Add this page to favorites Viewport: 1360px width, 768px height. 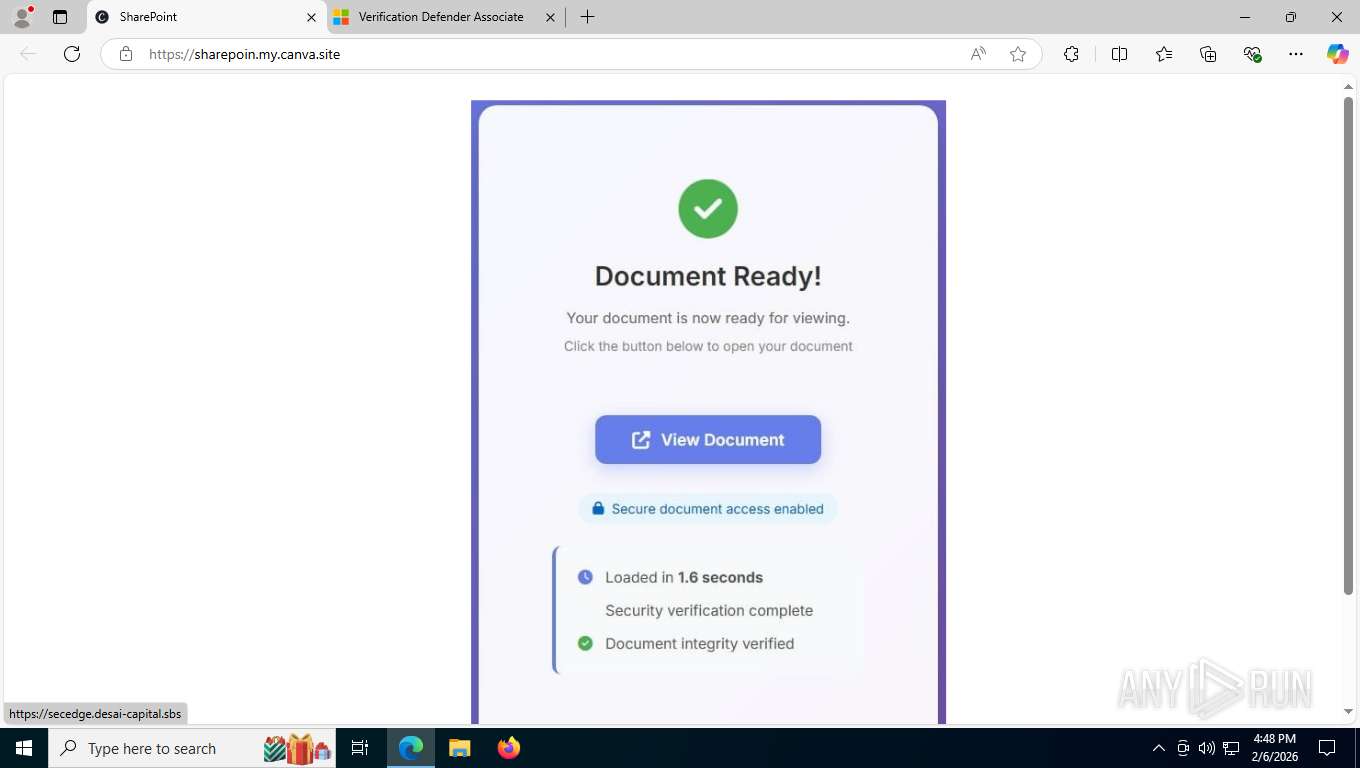coord(1018,54)
